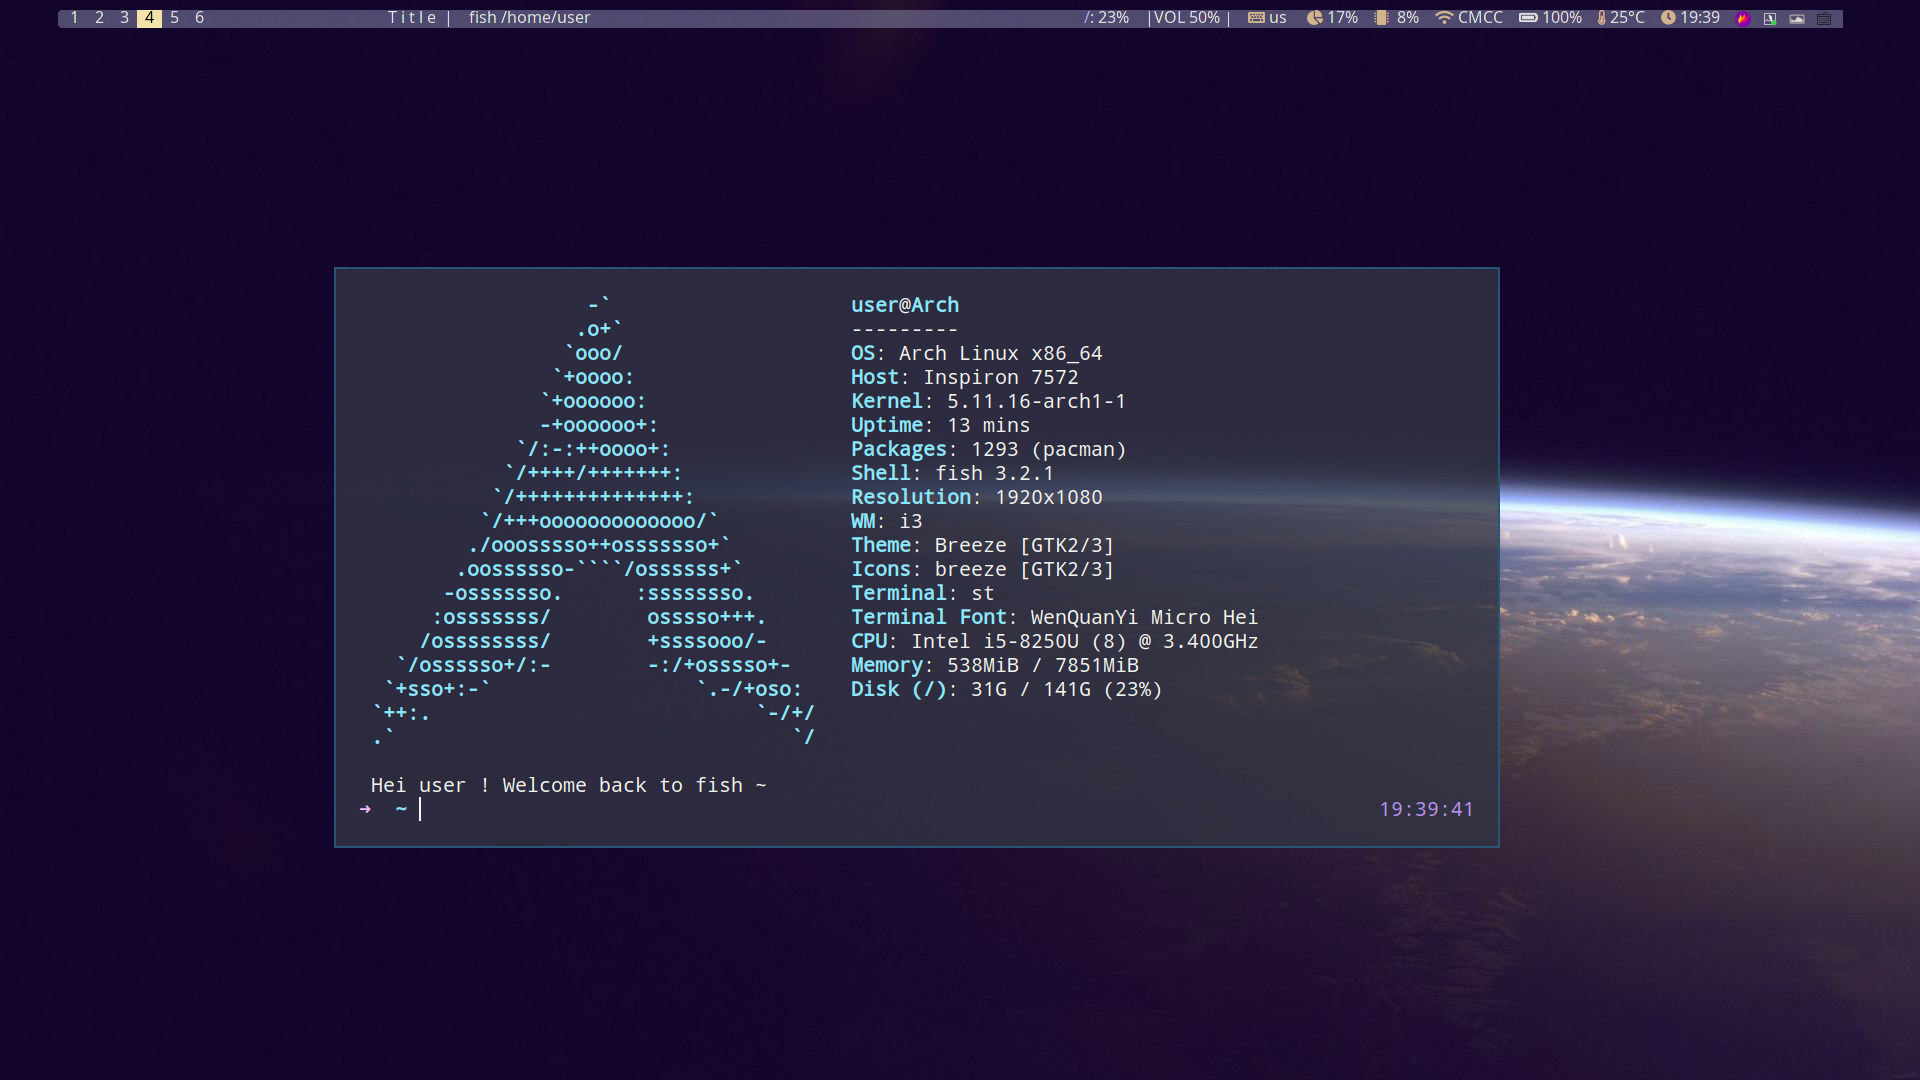This screenshot has width=1920, height=1080.
Task: Click the 'CPU: Intel i5-8250U' line
Action: [1055, 641]
